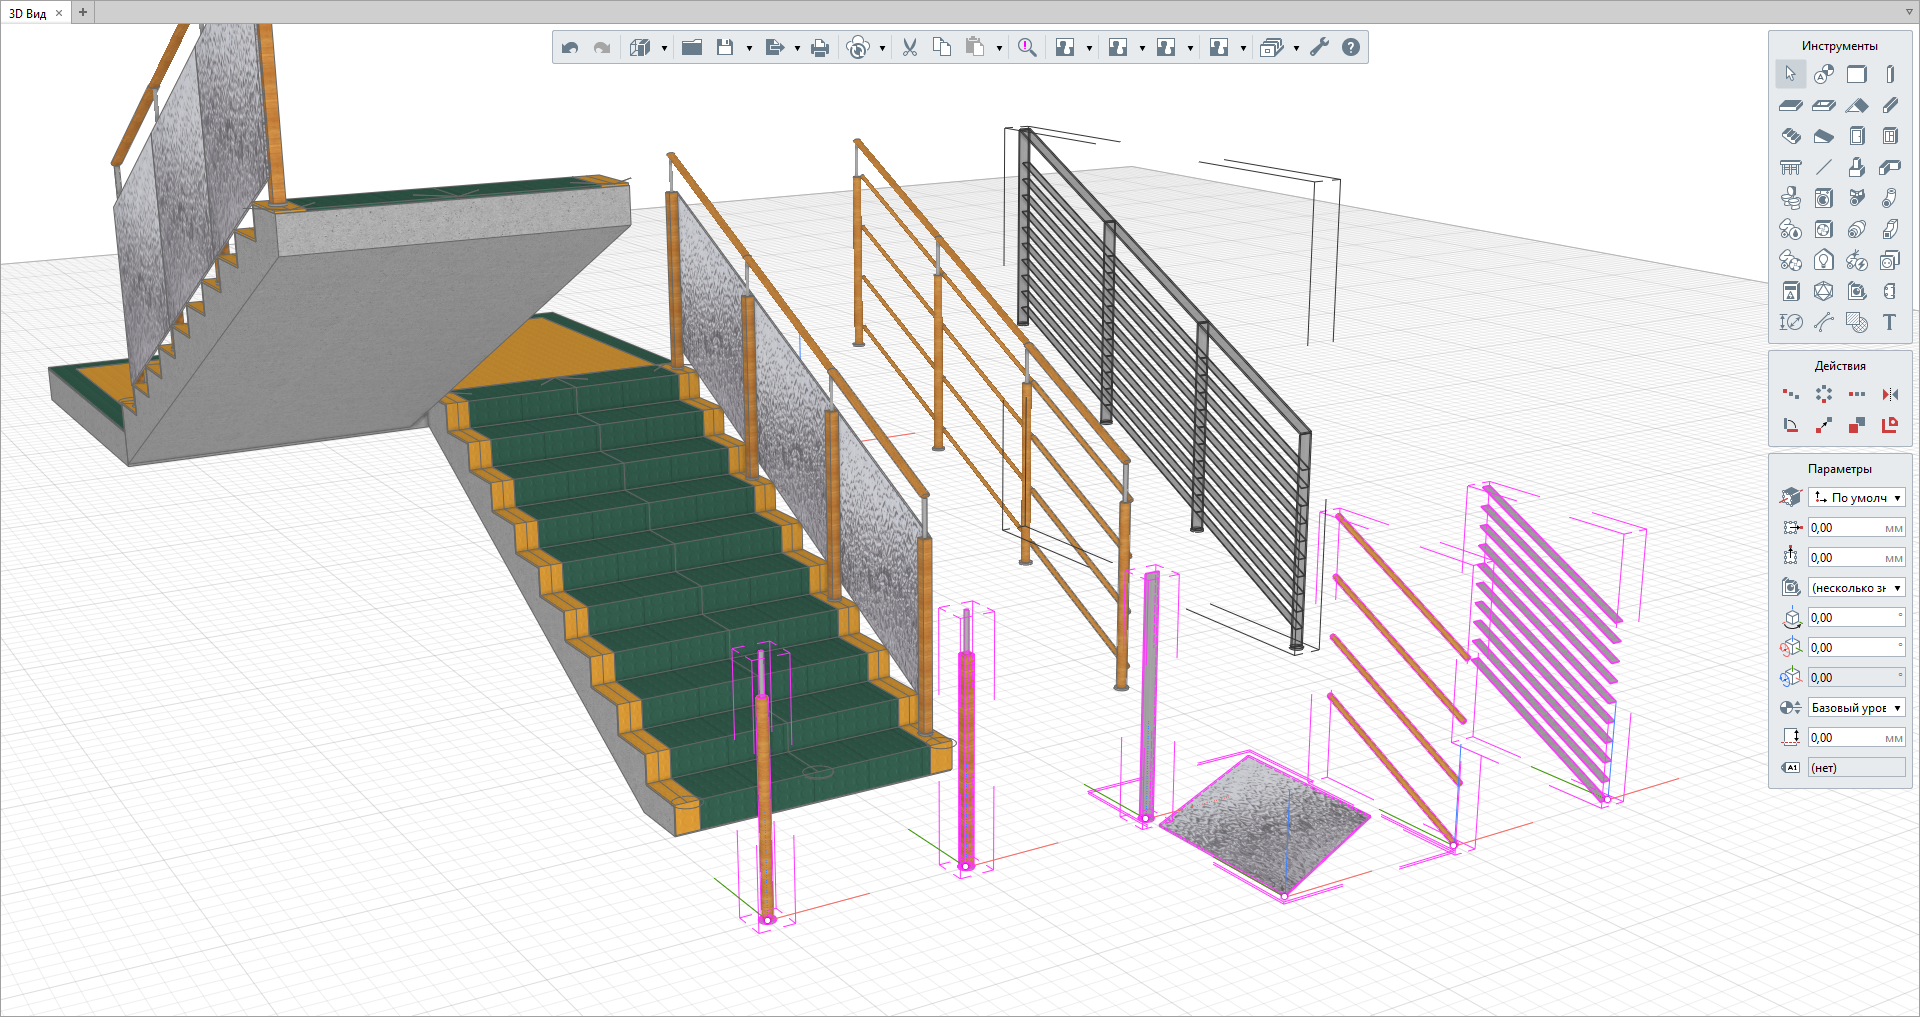Screen dimensions: 1920x1017
Task: Paste objects with the clipboard icon
Action: [x=975, y=47]
